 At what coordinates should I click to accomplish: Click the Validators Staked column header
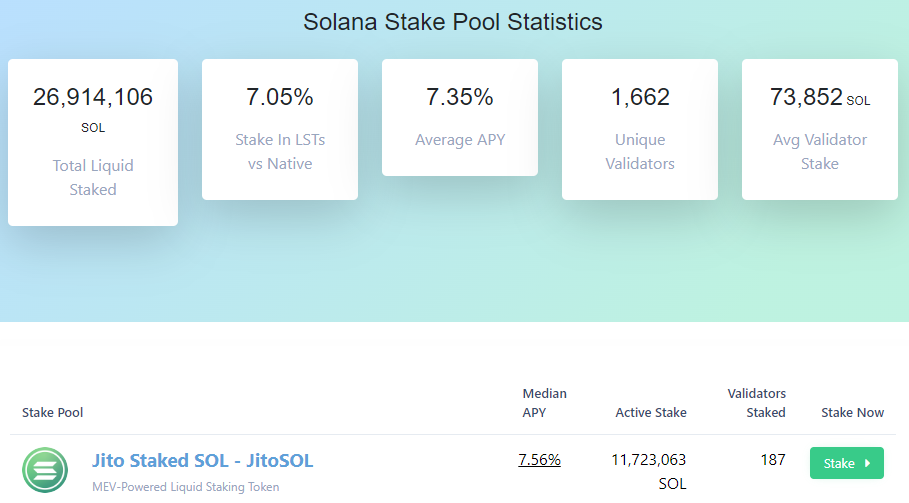pyautogui.click(x=757, y=403)
